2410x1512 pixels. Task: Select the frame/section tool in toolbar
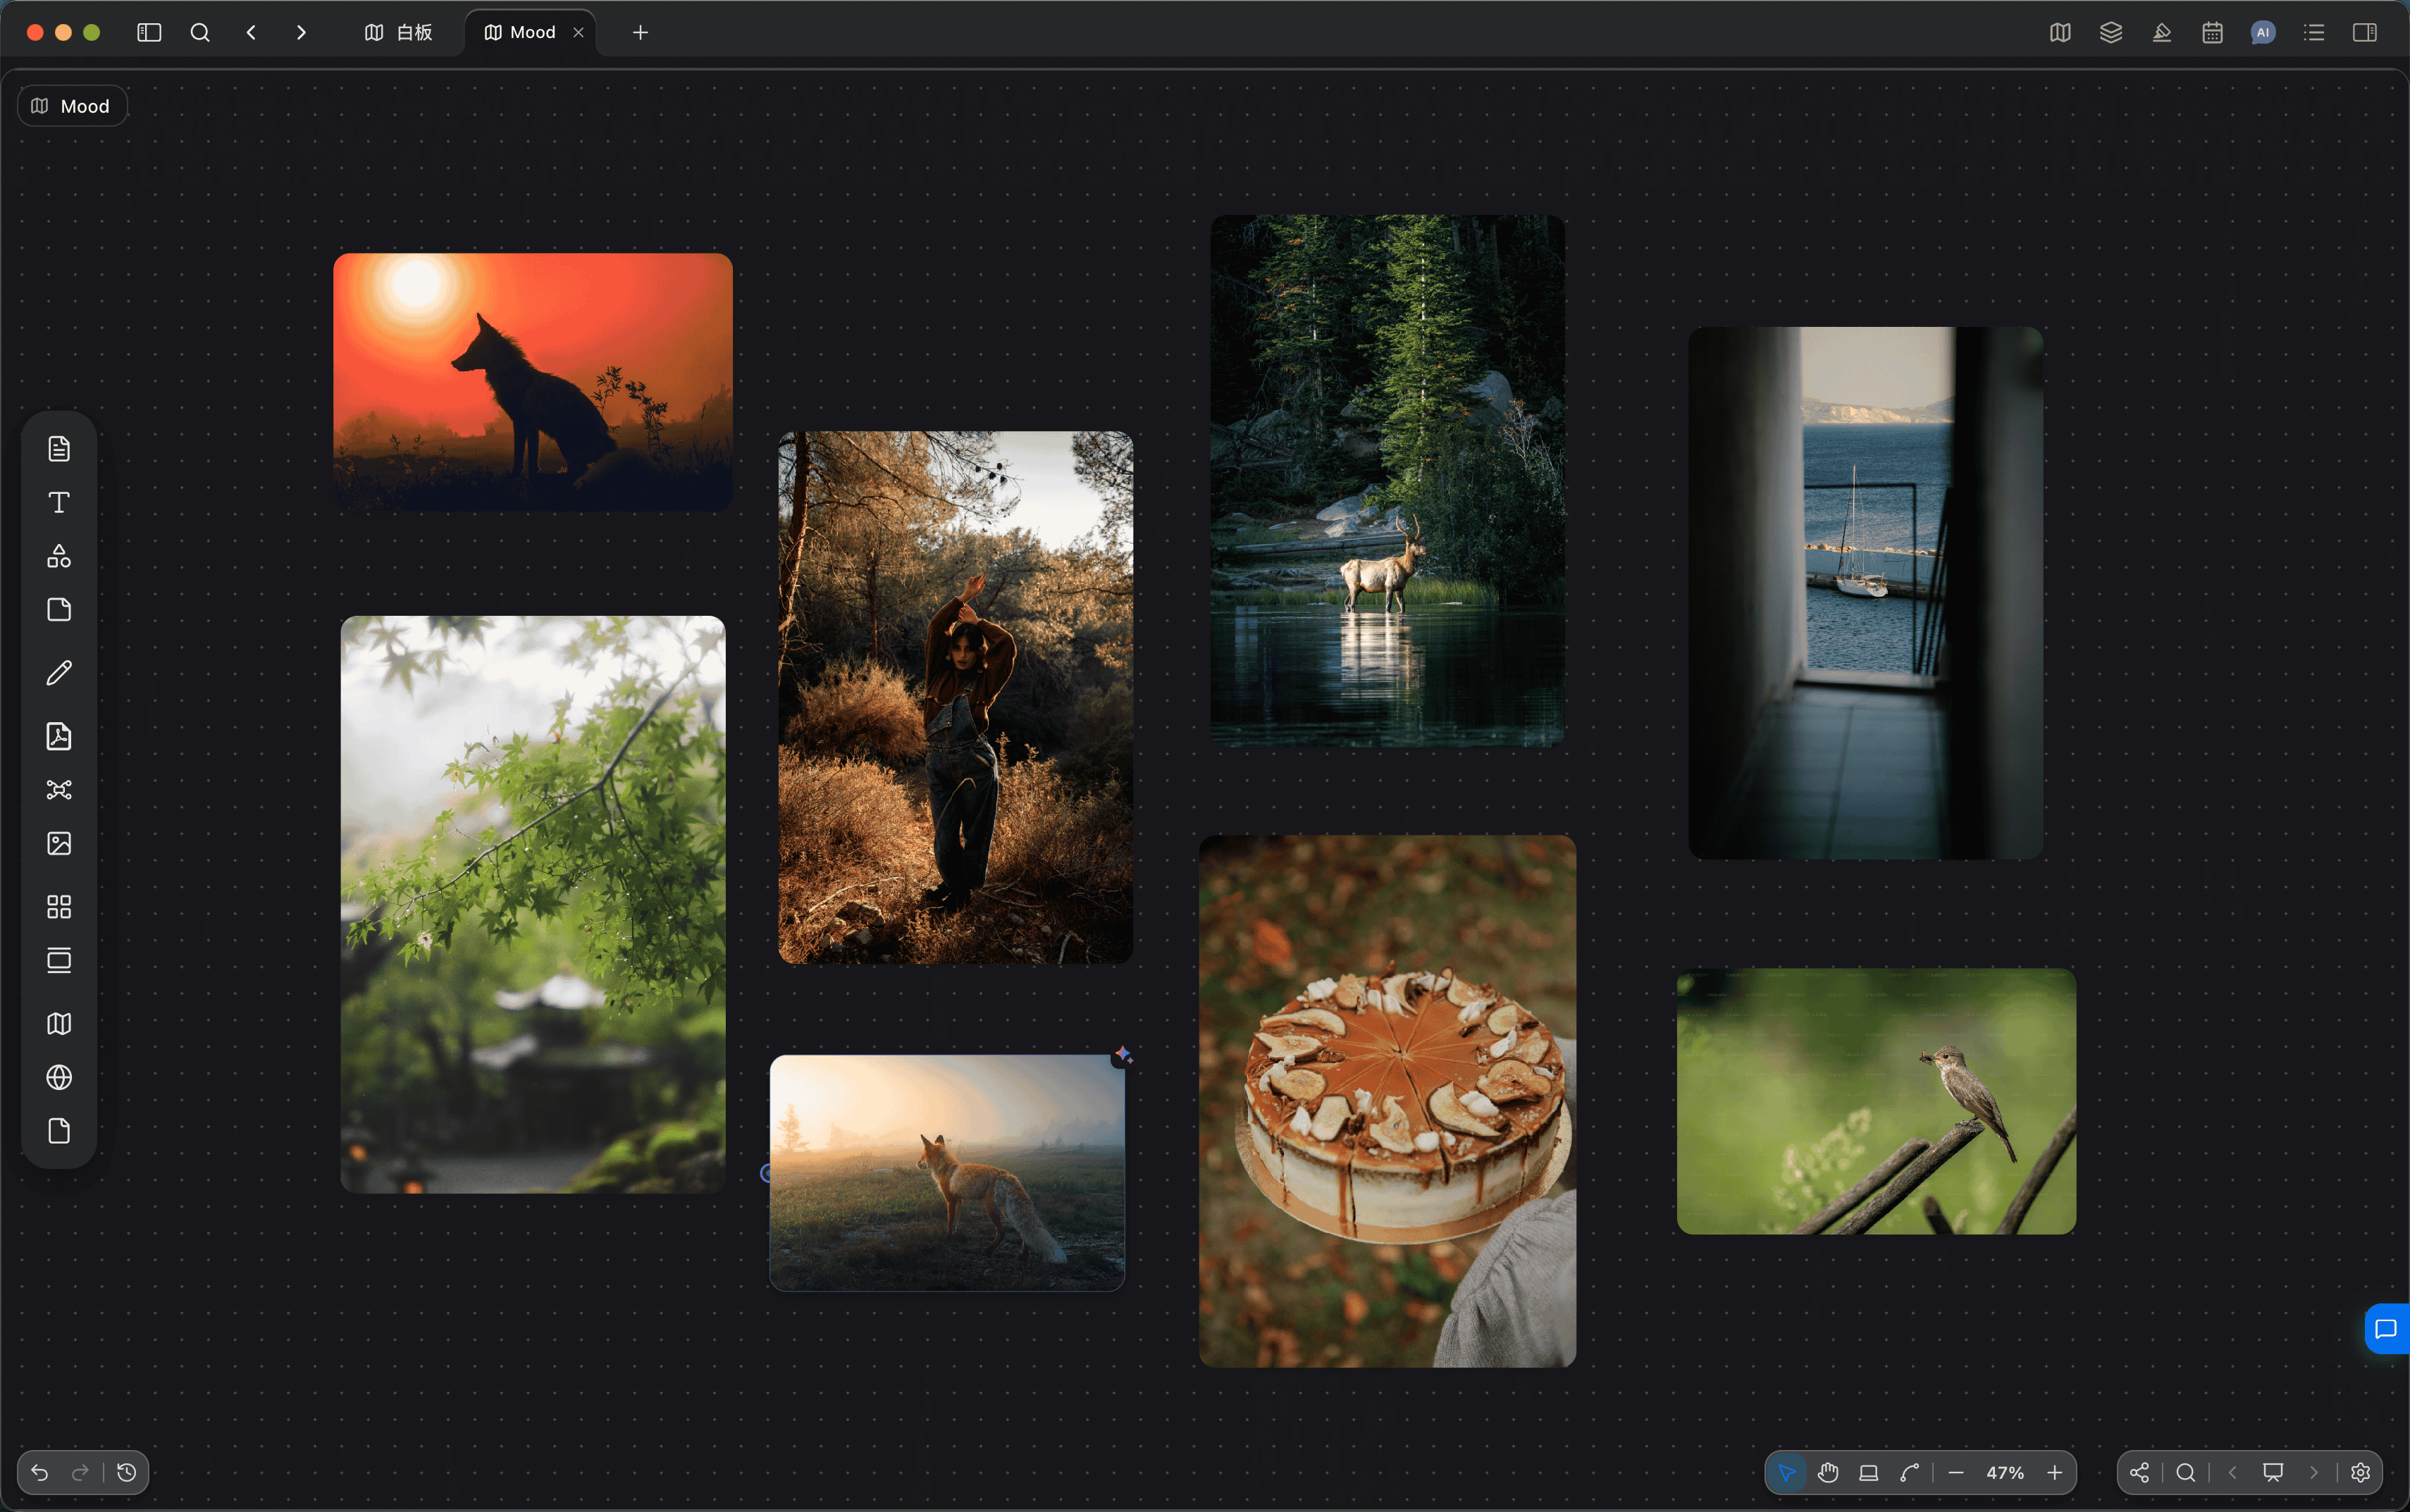pos(59,961)
